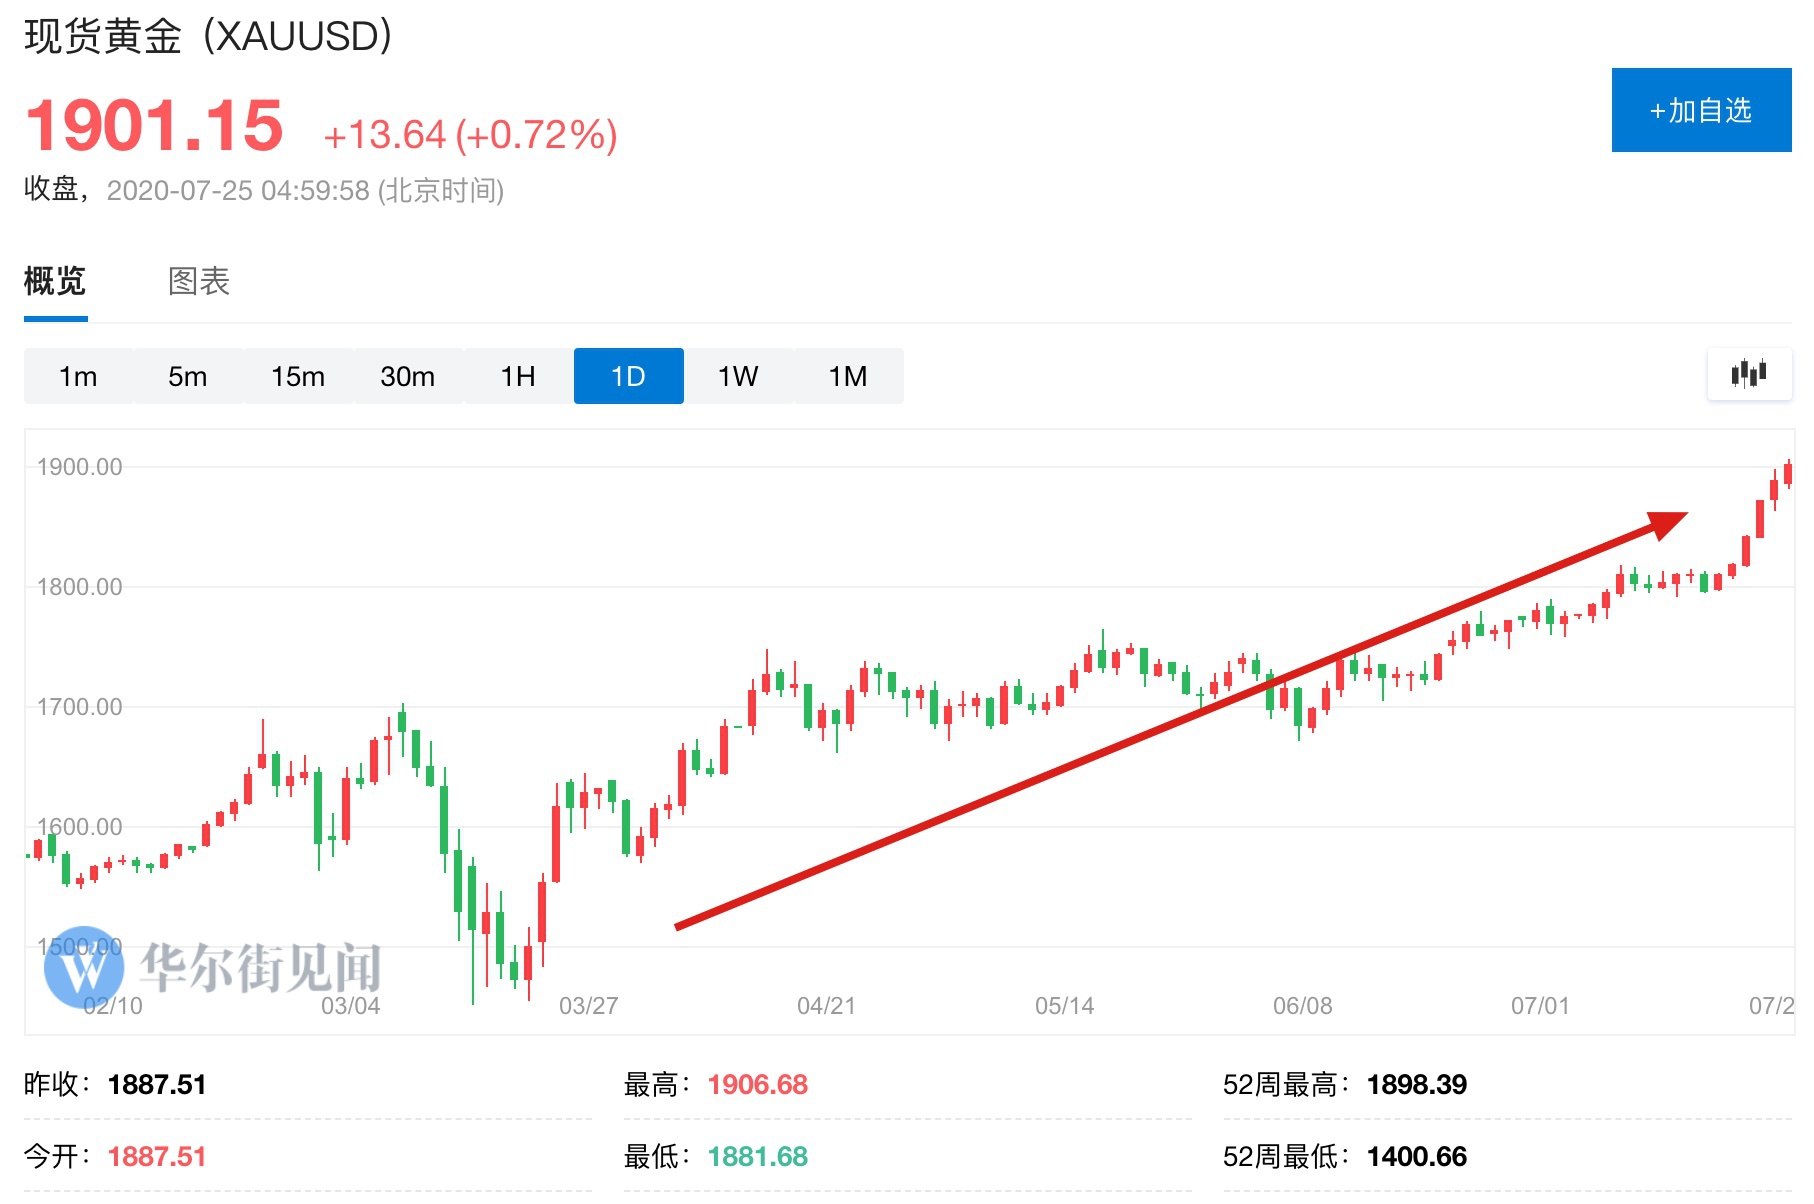The width and height of the screenshot is (1814, 1204).
Task: Switch chart to 5m interval
Action: (x=188, y=376)
